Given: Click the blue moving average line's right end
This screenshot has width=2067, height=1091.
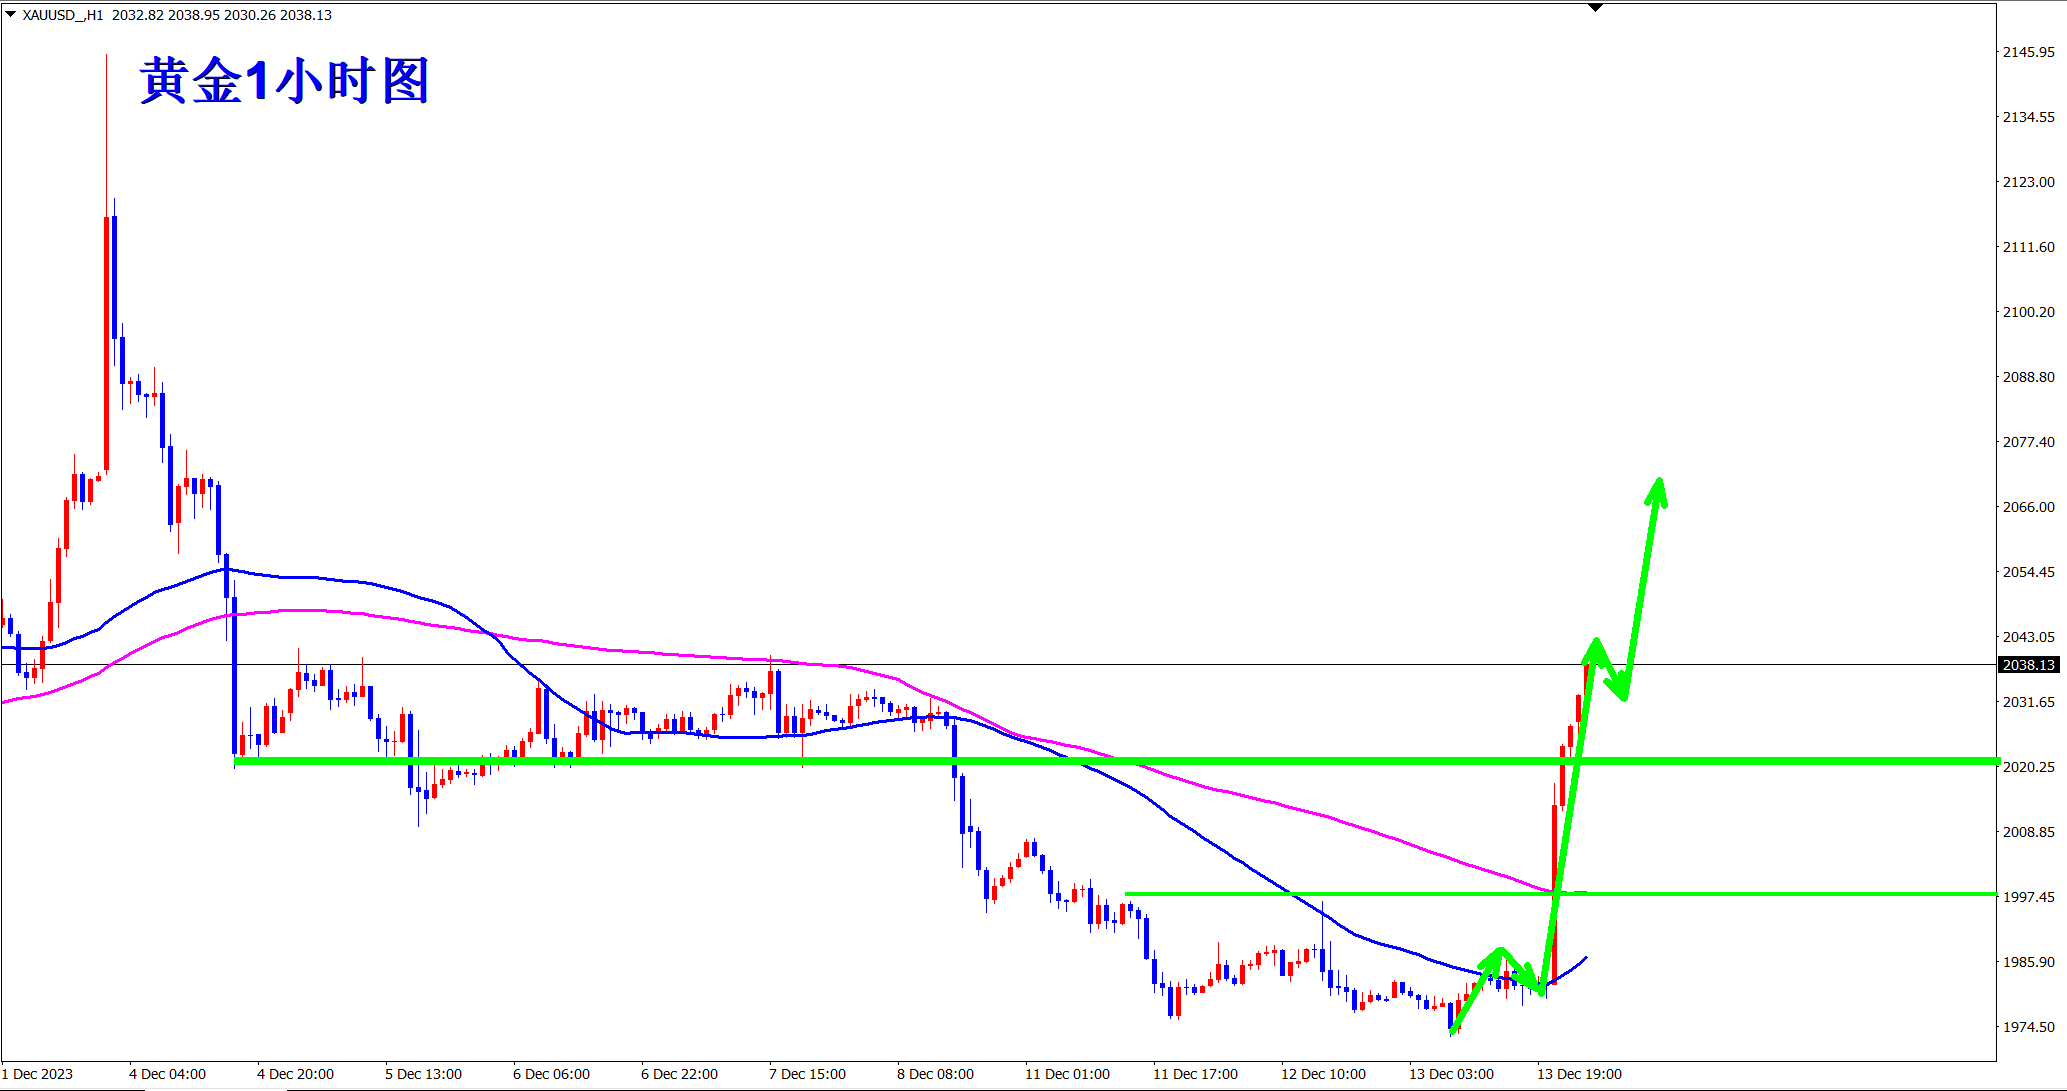Looking at the screenshot, I should pos(1586,958).
